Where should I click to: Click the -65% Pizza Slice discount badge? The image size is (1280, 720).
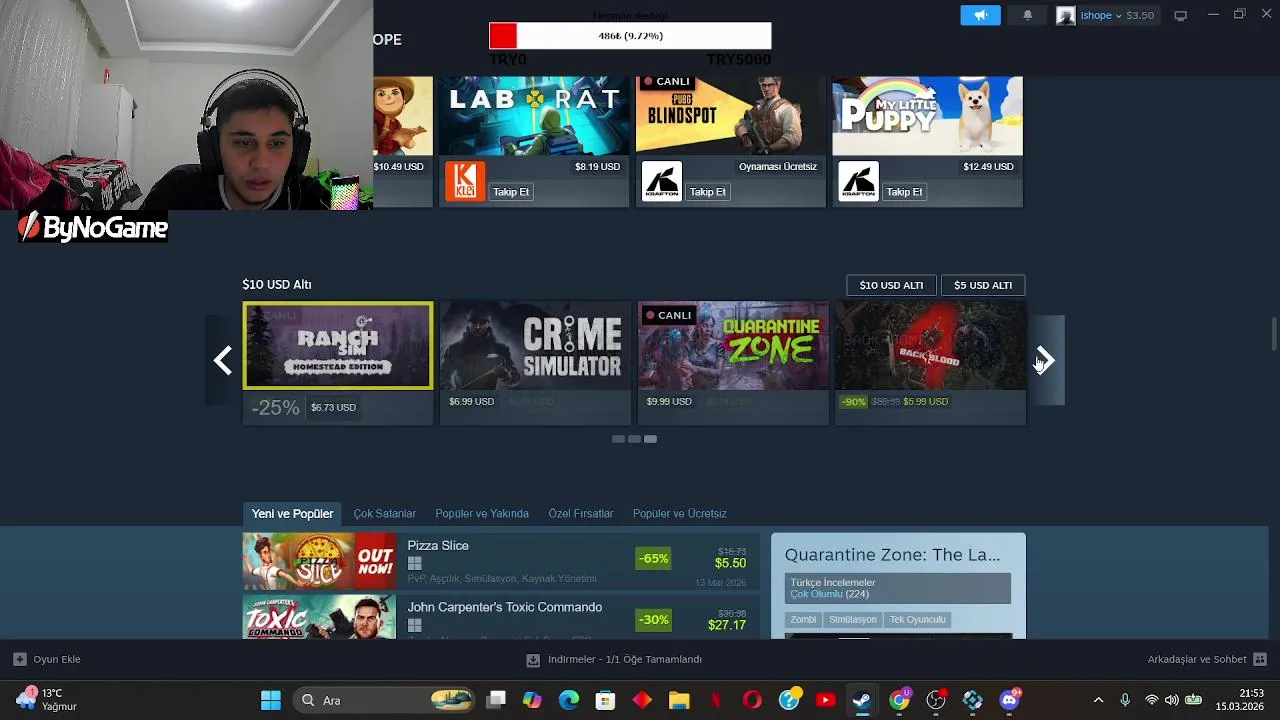[x=653, y=558]
